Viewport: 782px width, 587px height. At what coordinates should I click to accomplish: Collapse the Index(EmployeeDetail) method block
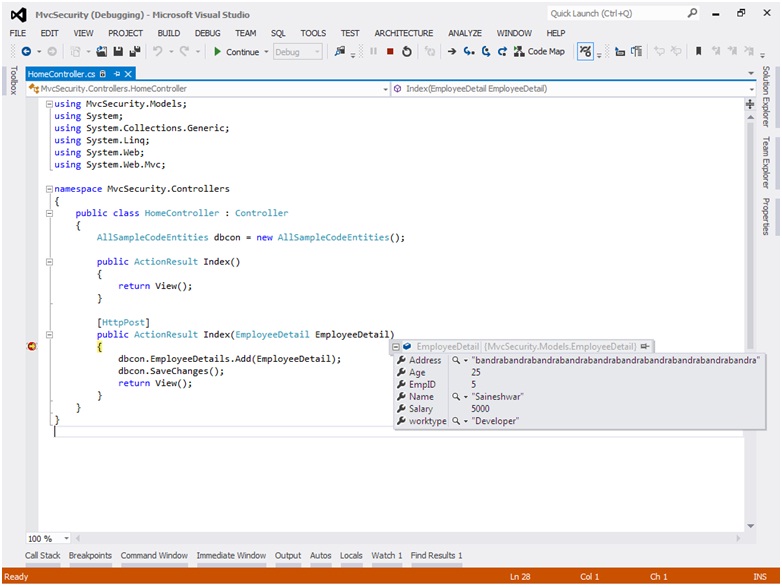click(x=49, y=335)
